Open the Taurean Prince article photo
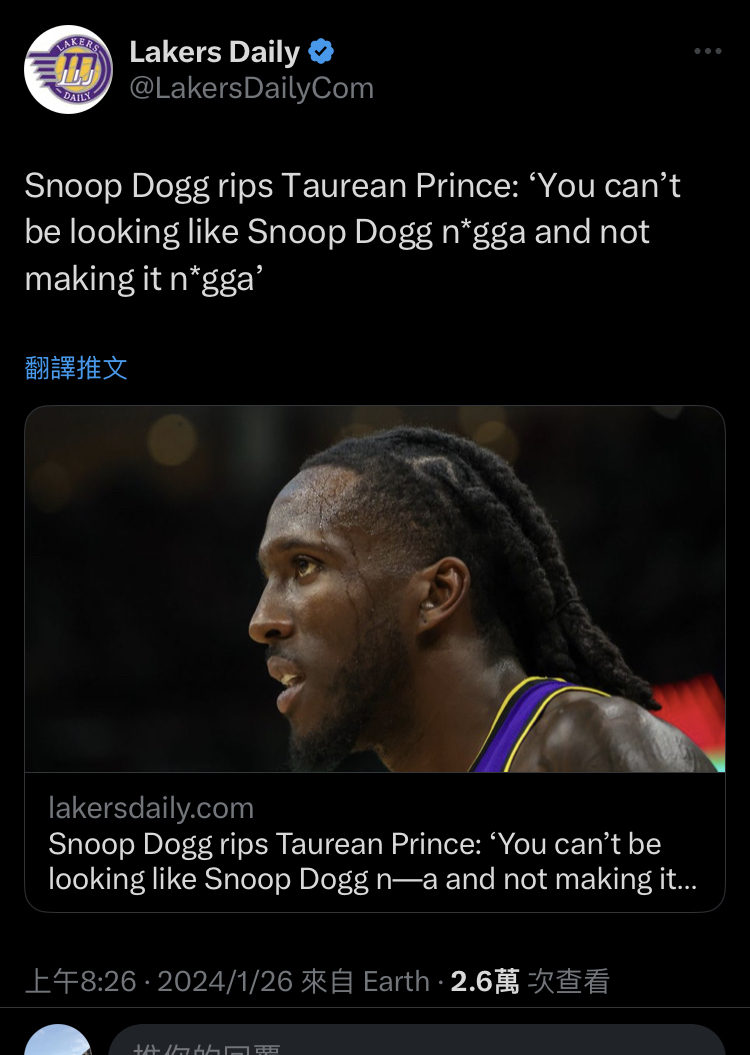The height and width of the screenshot is (1055, 750). click(375, 589)
